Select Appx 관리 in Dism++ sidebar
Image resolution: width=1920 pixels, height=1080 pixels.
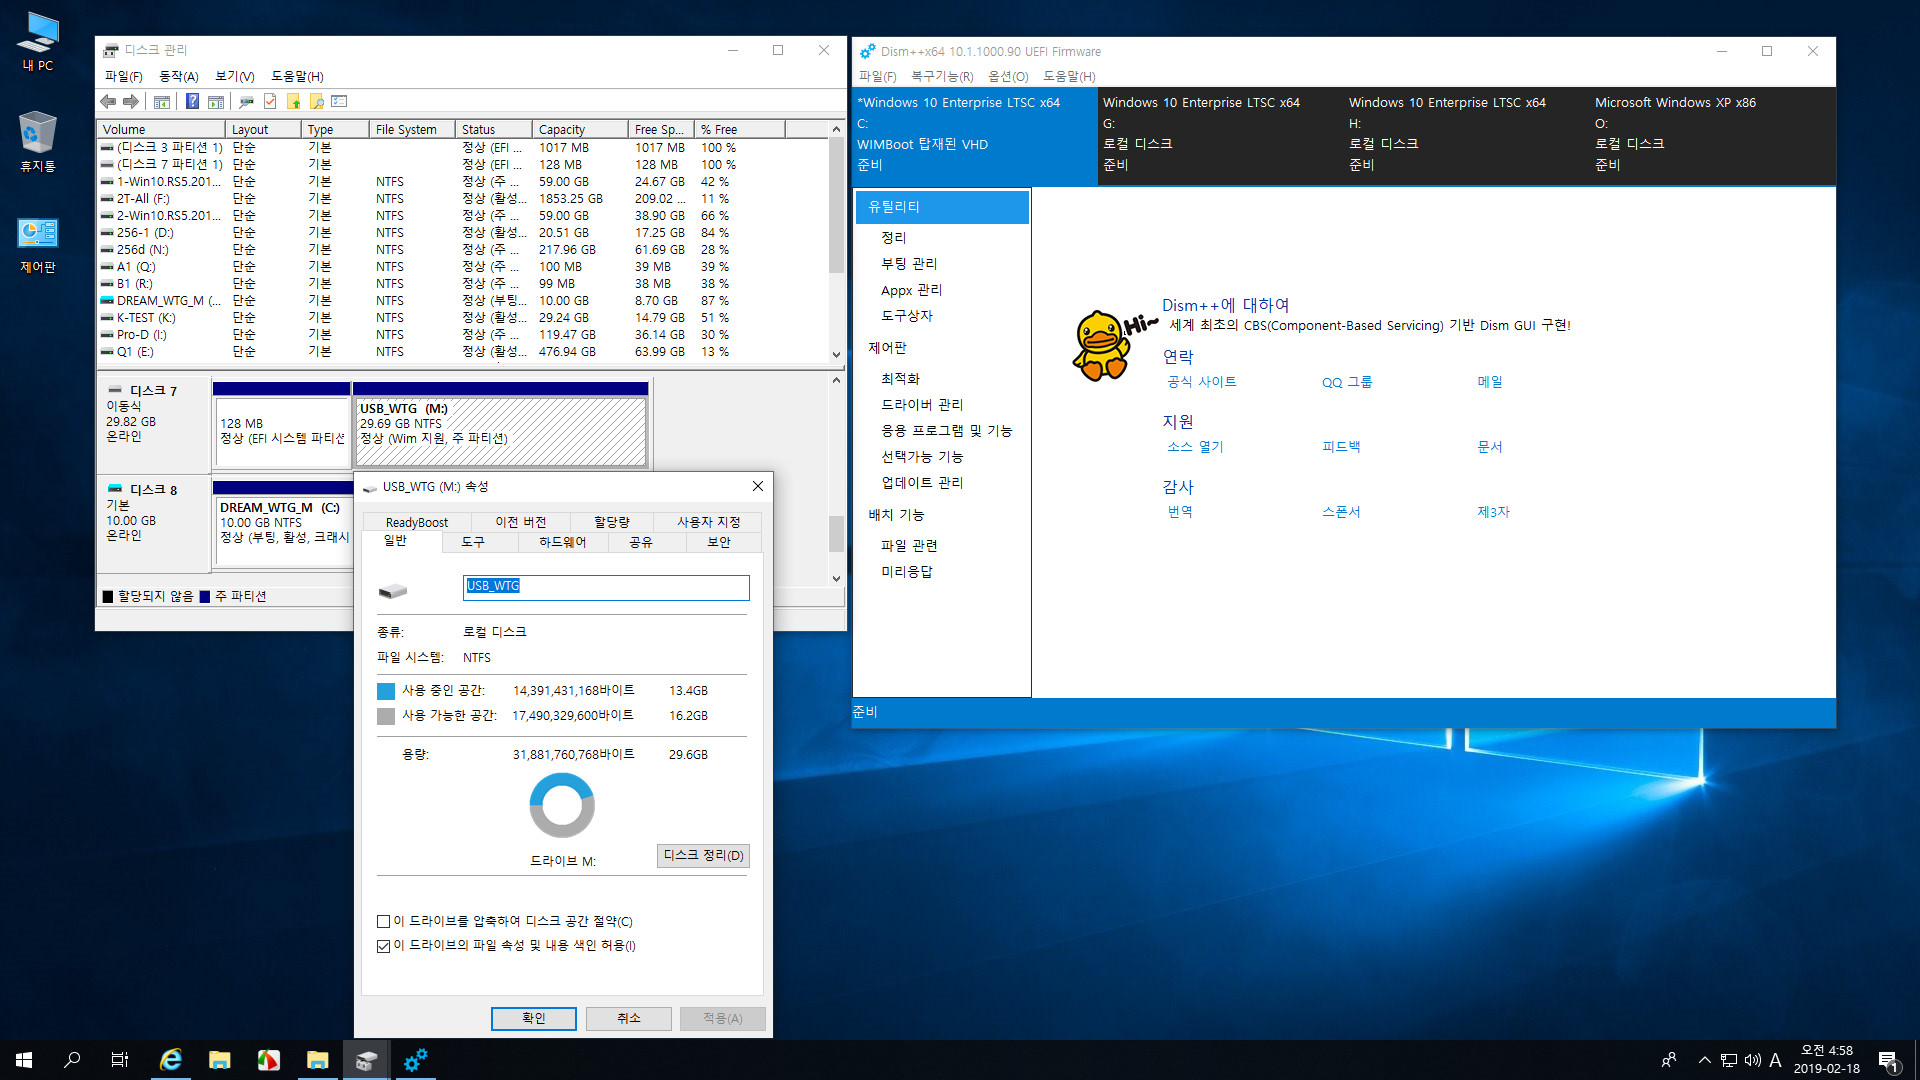tap(911, 290)
